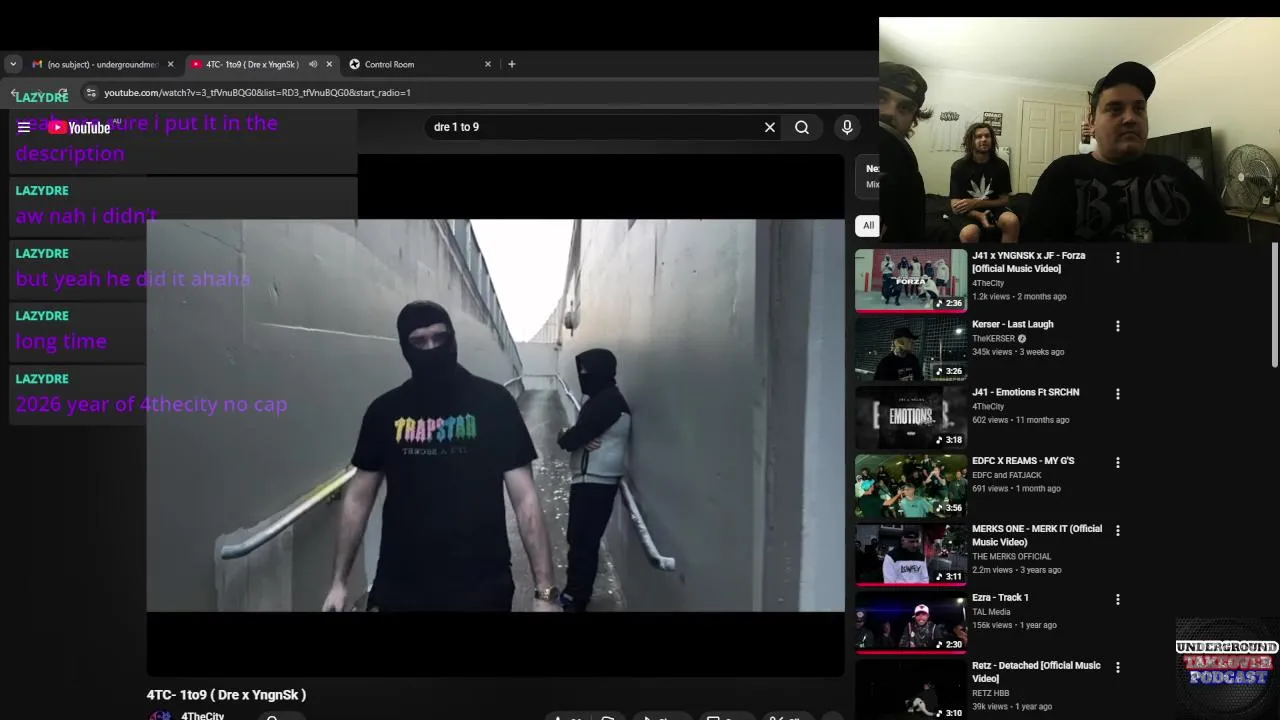Open the J41 x YNGNSK x JF - Forza thumbnail

[x=911, y=280]
